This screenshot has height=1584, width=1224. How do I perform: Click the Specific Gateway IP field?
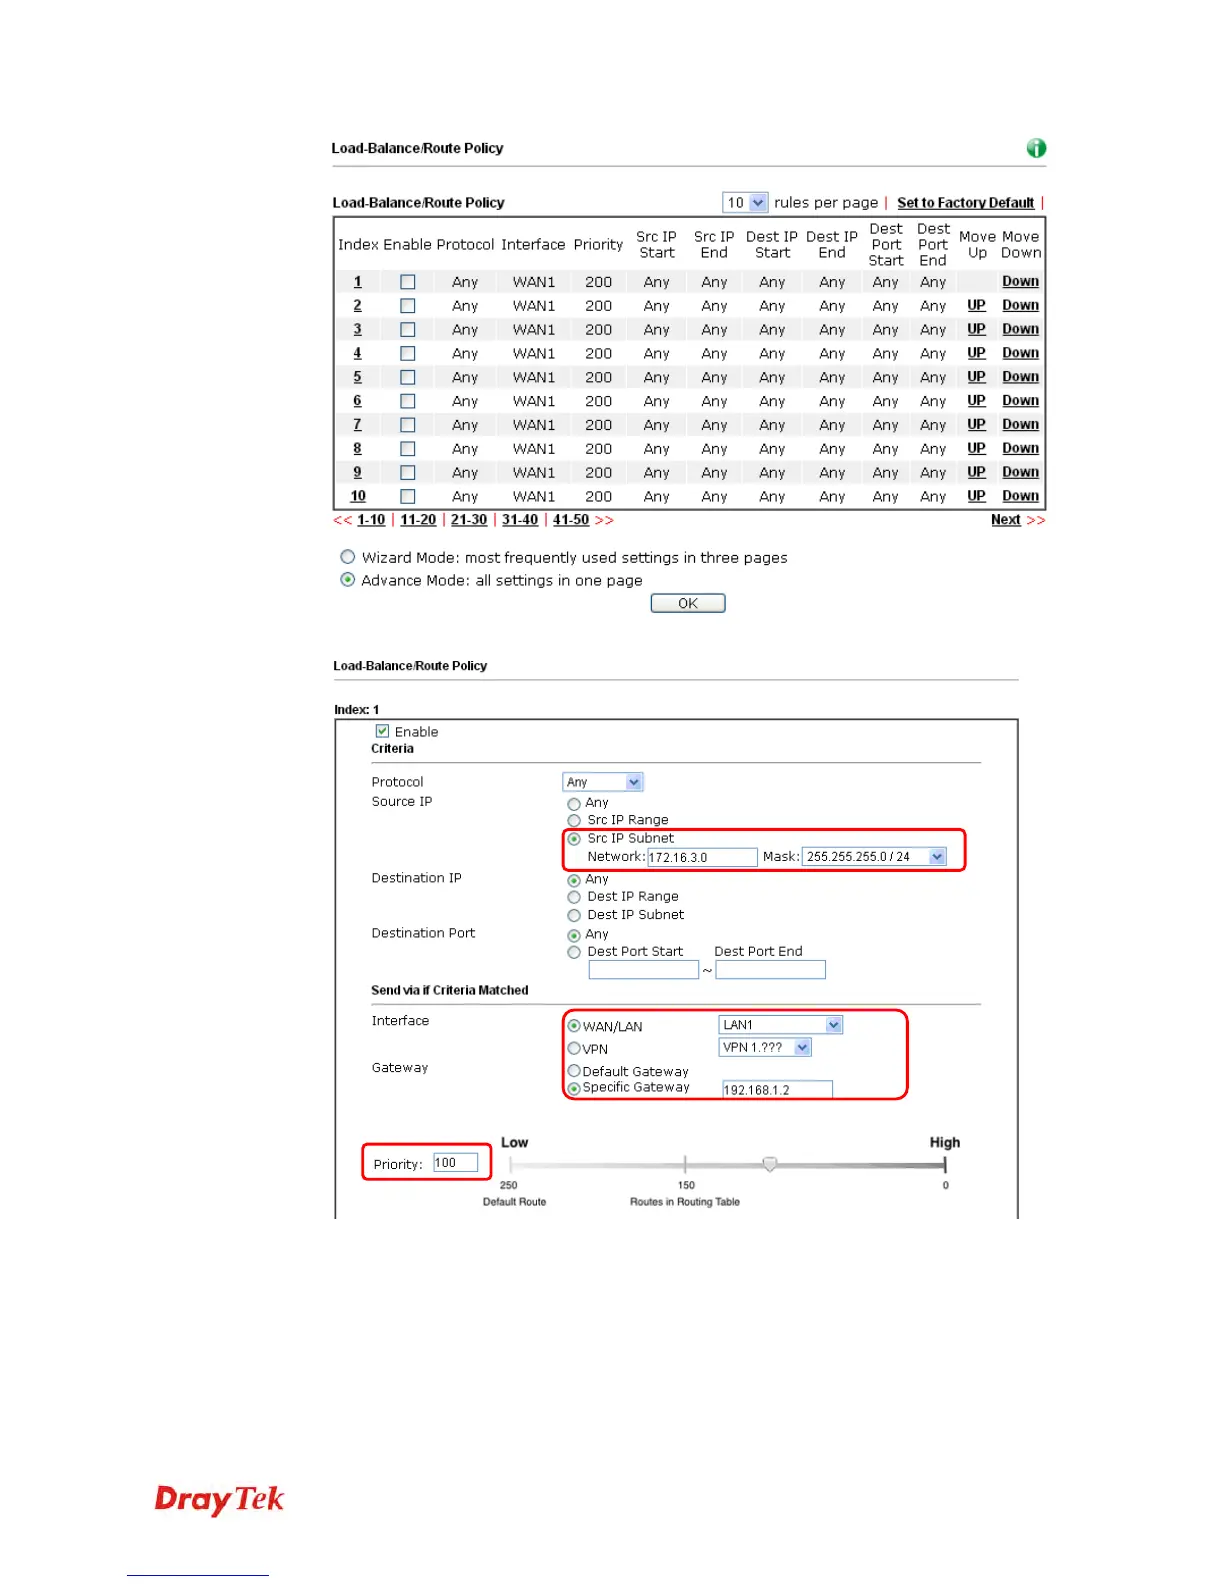(777, 1090)
